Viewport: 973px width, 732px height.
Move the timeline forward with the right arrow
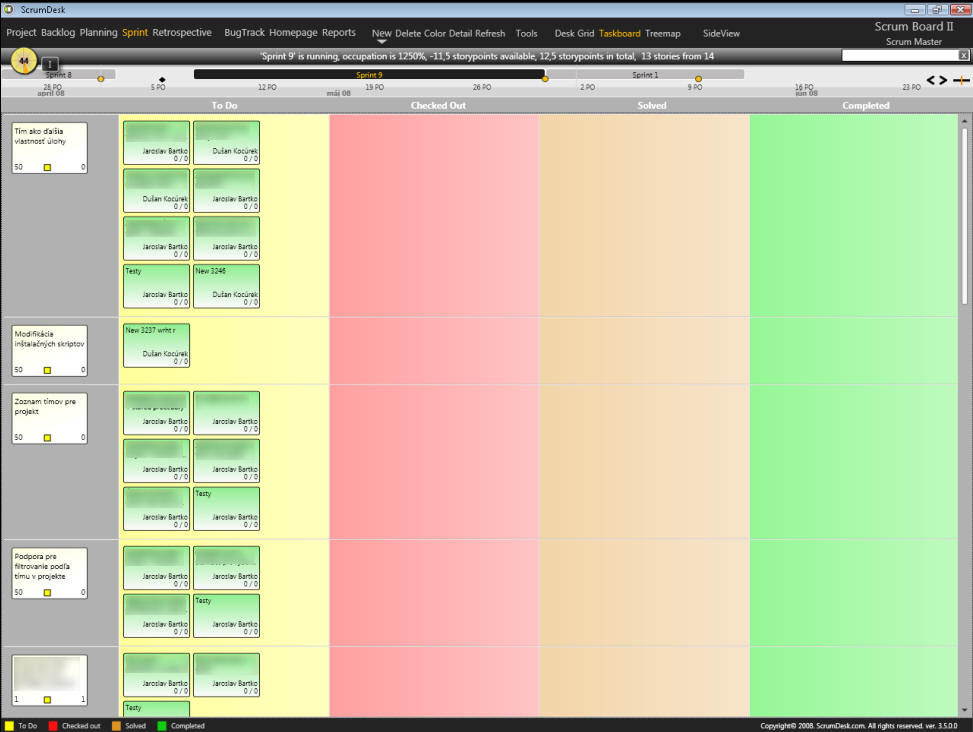(943, 80)
